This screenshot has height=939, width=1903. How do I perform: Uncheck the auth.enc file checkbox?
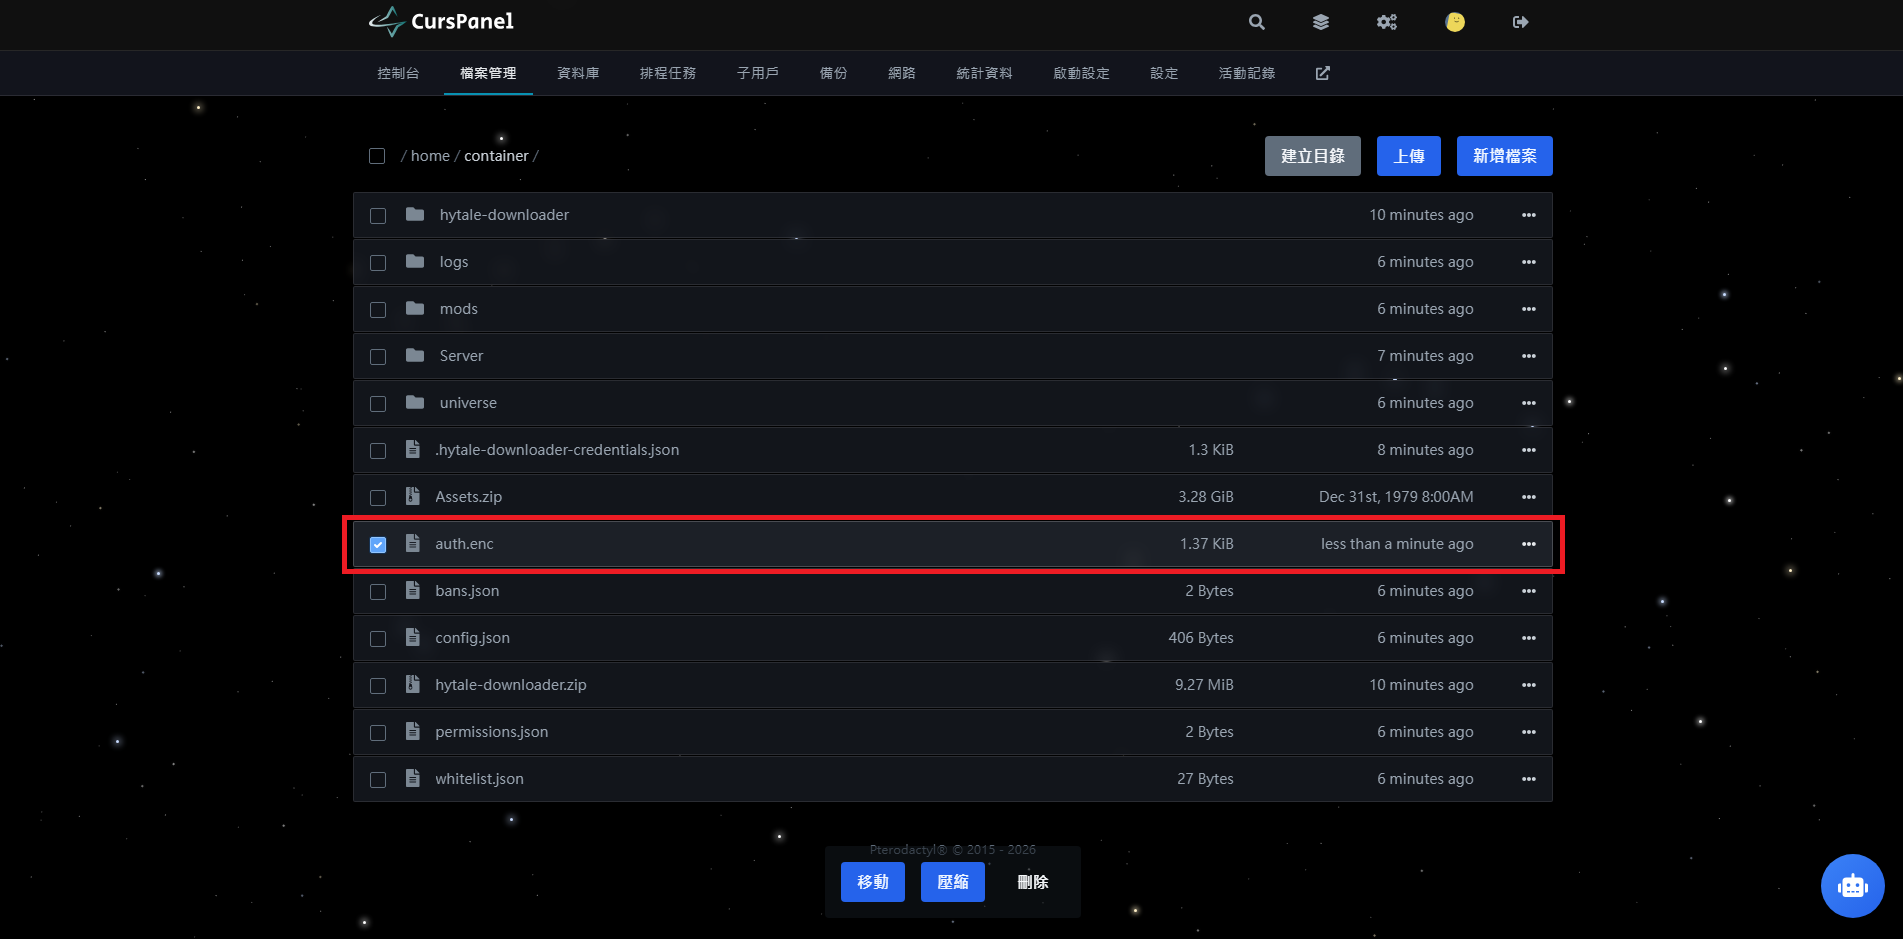[378, 545]
